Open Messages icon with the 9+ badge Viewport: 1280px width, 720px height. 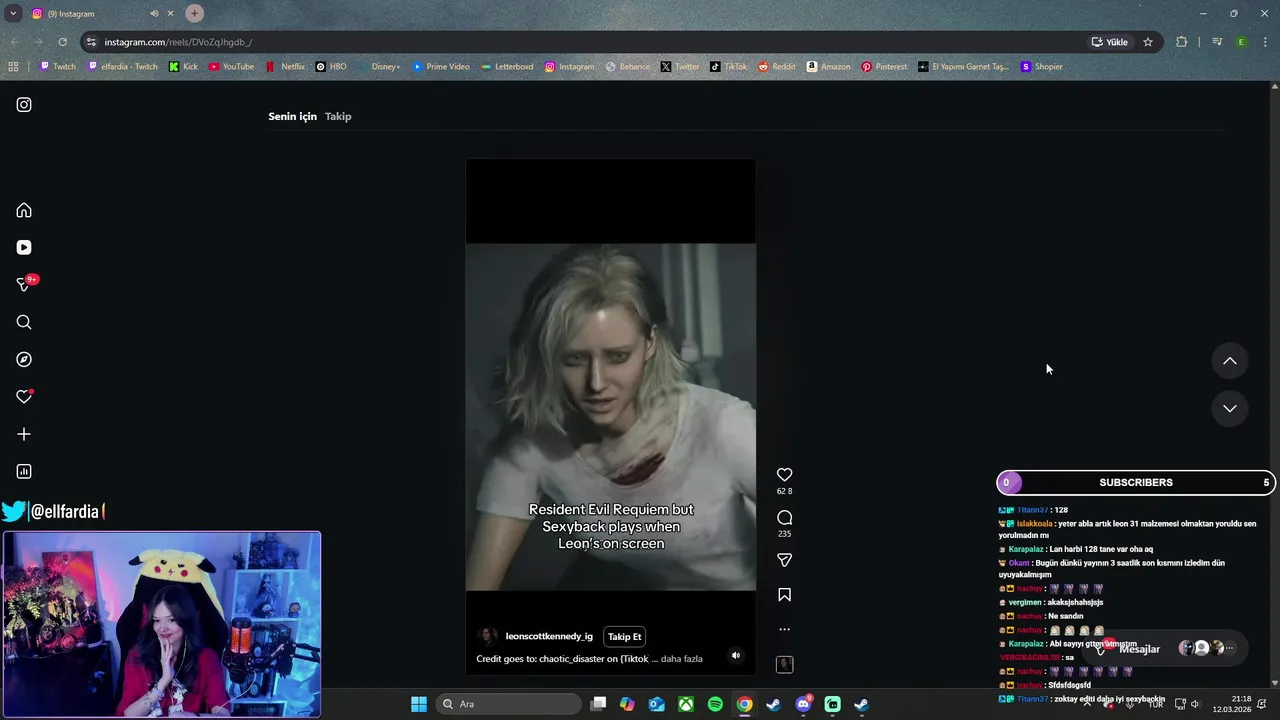coord(24,285)
